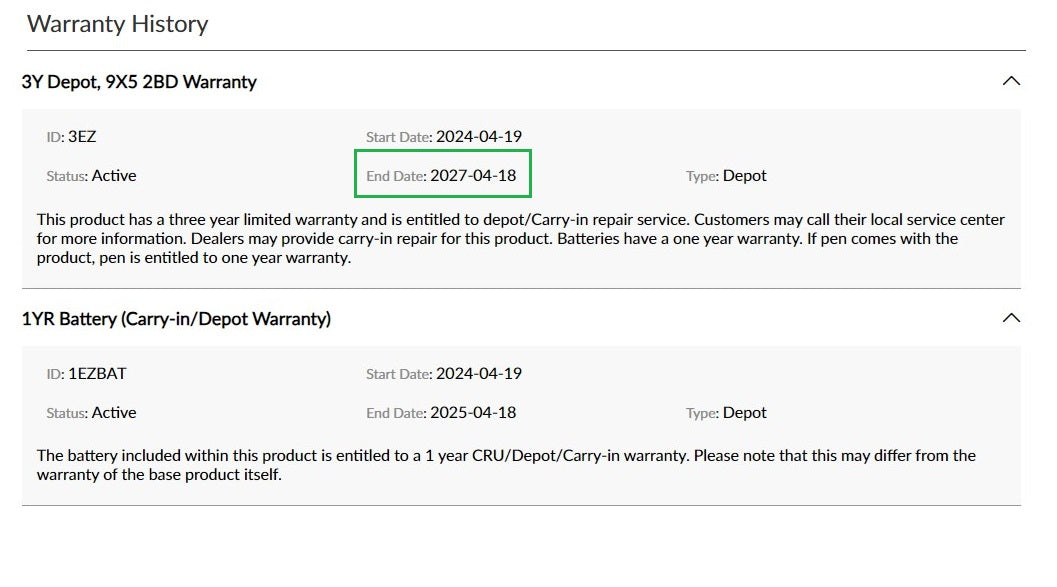Click Active status under ID 1EZBAT

point(114,412)
